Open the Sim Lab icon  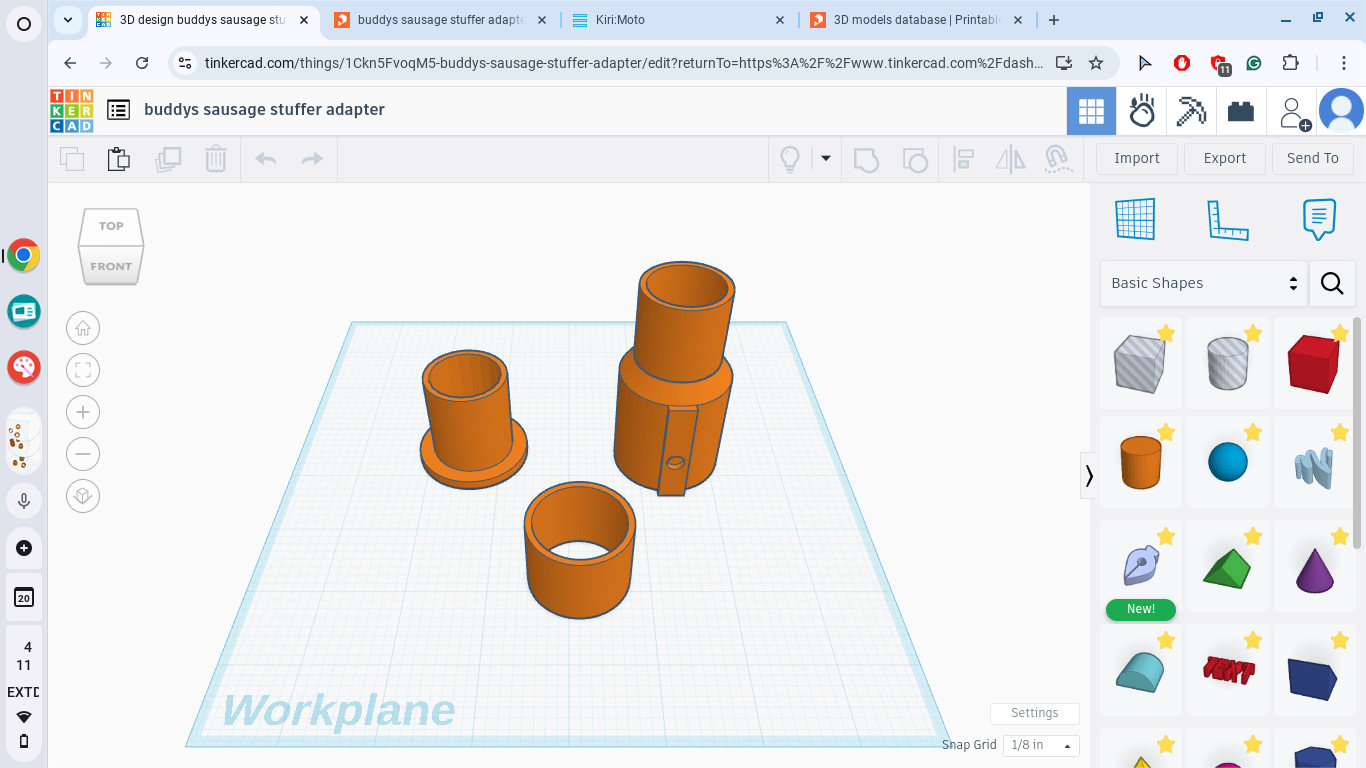click(x=1142, y=110)
